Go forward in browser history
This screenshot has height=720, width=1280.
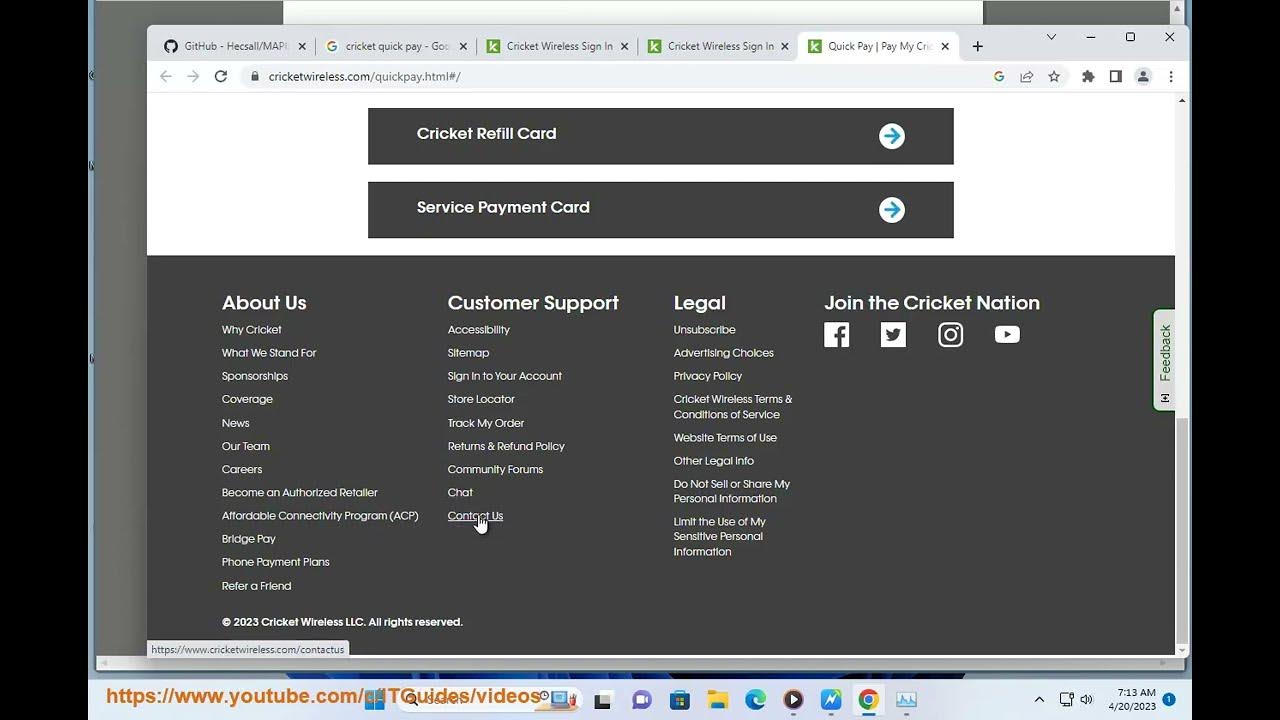pos(193,76)
